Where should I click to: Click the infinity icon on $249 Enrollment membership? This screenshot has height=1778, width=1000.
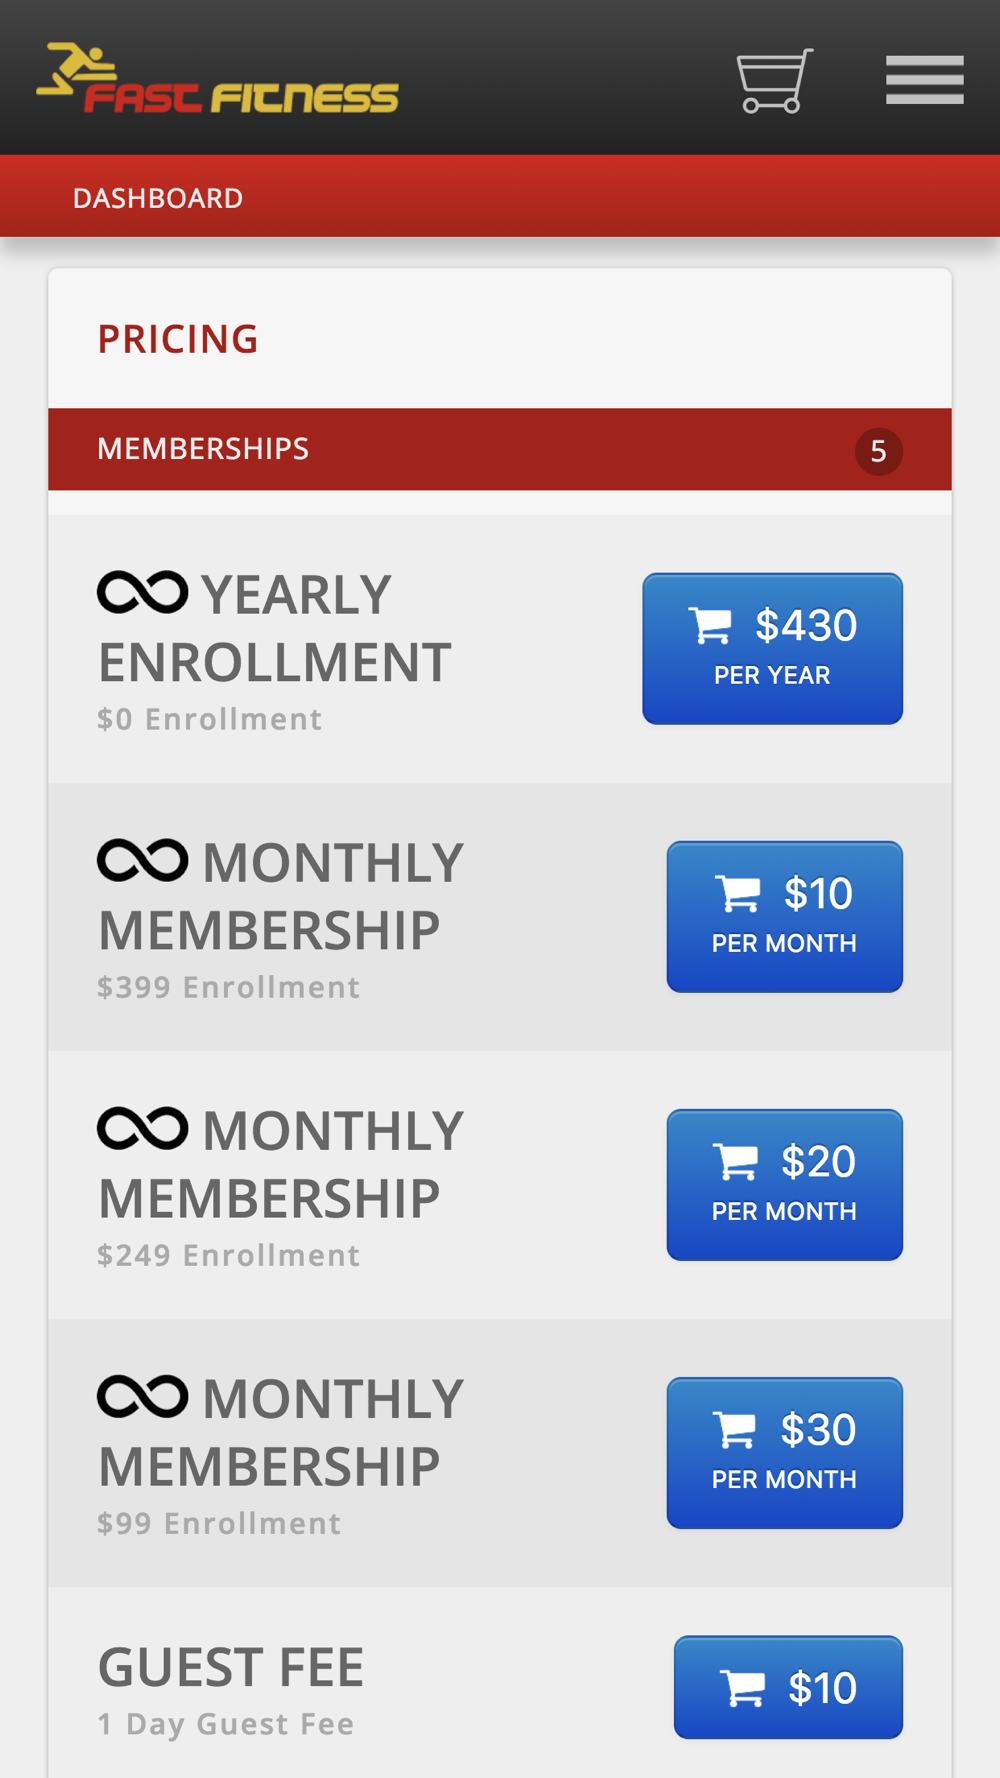142,1128
